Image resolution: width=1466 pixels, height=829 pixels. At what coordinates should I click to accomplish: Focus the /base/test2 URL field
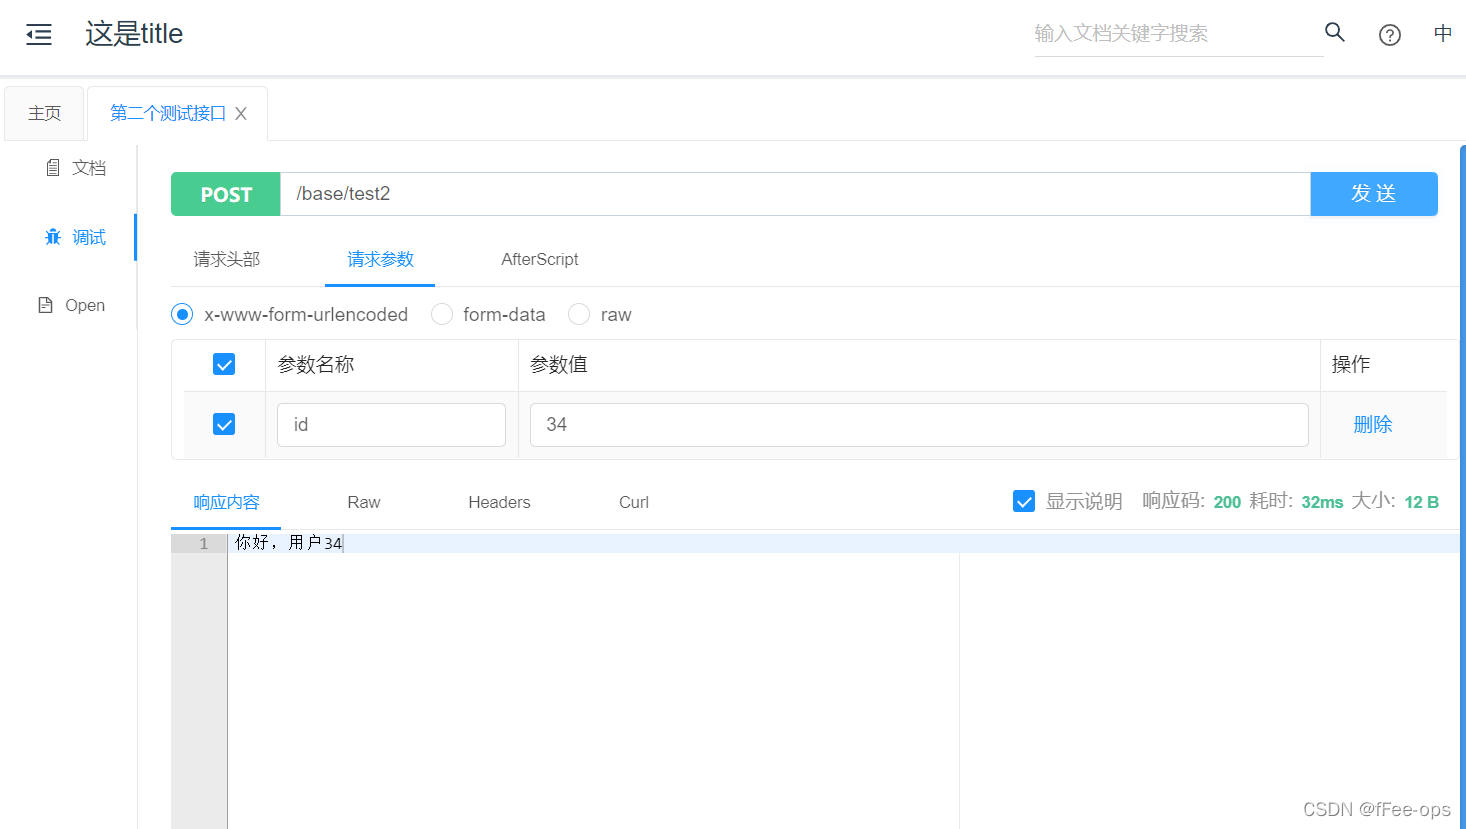click(x=795, y=194)
